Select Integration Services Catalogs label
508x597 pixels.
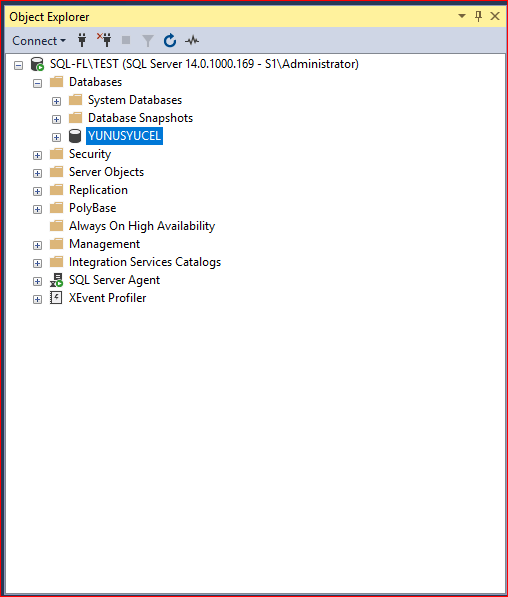click(x=145, y=262)
